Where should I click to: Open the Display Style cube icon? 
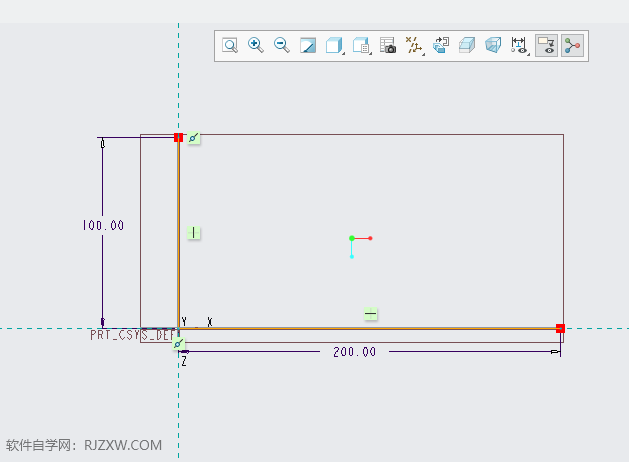333,45
